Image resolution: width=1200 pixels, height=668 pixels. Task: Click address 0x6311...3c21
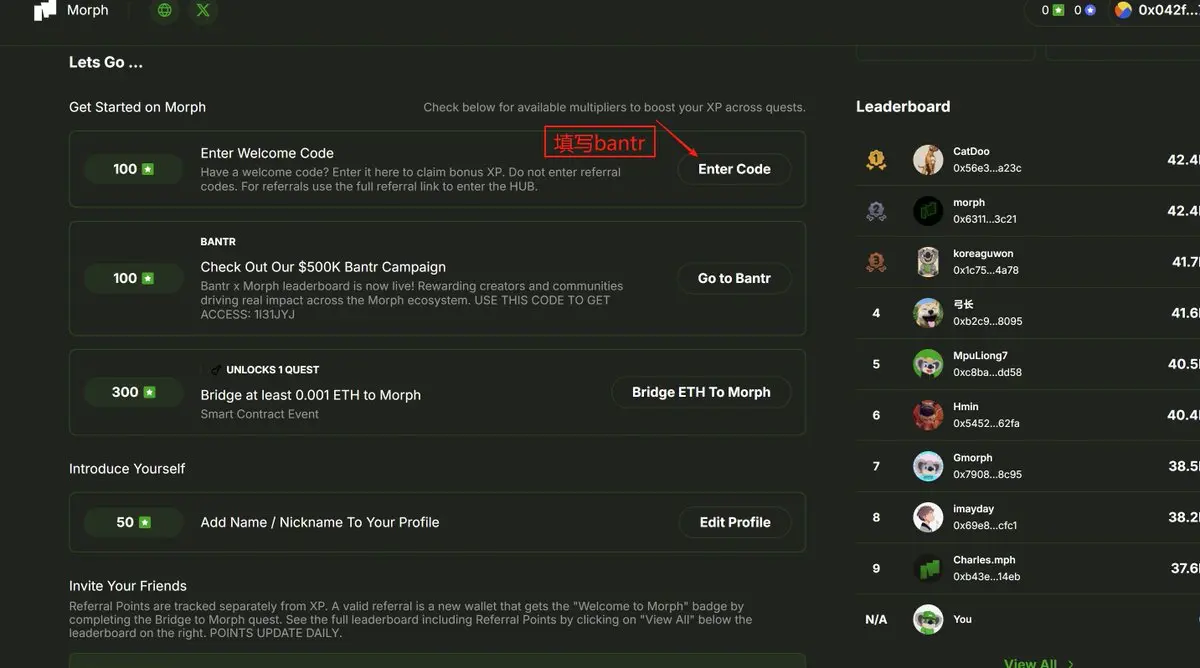(985, 219)
